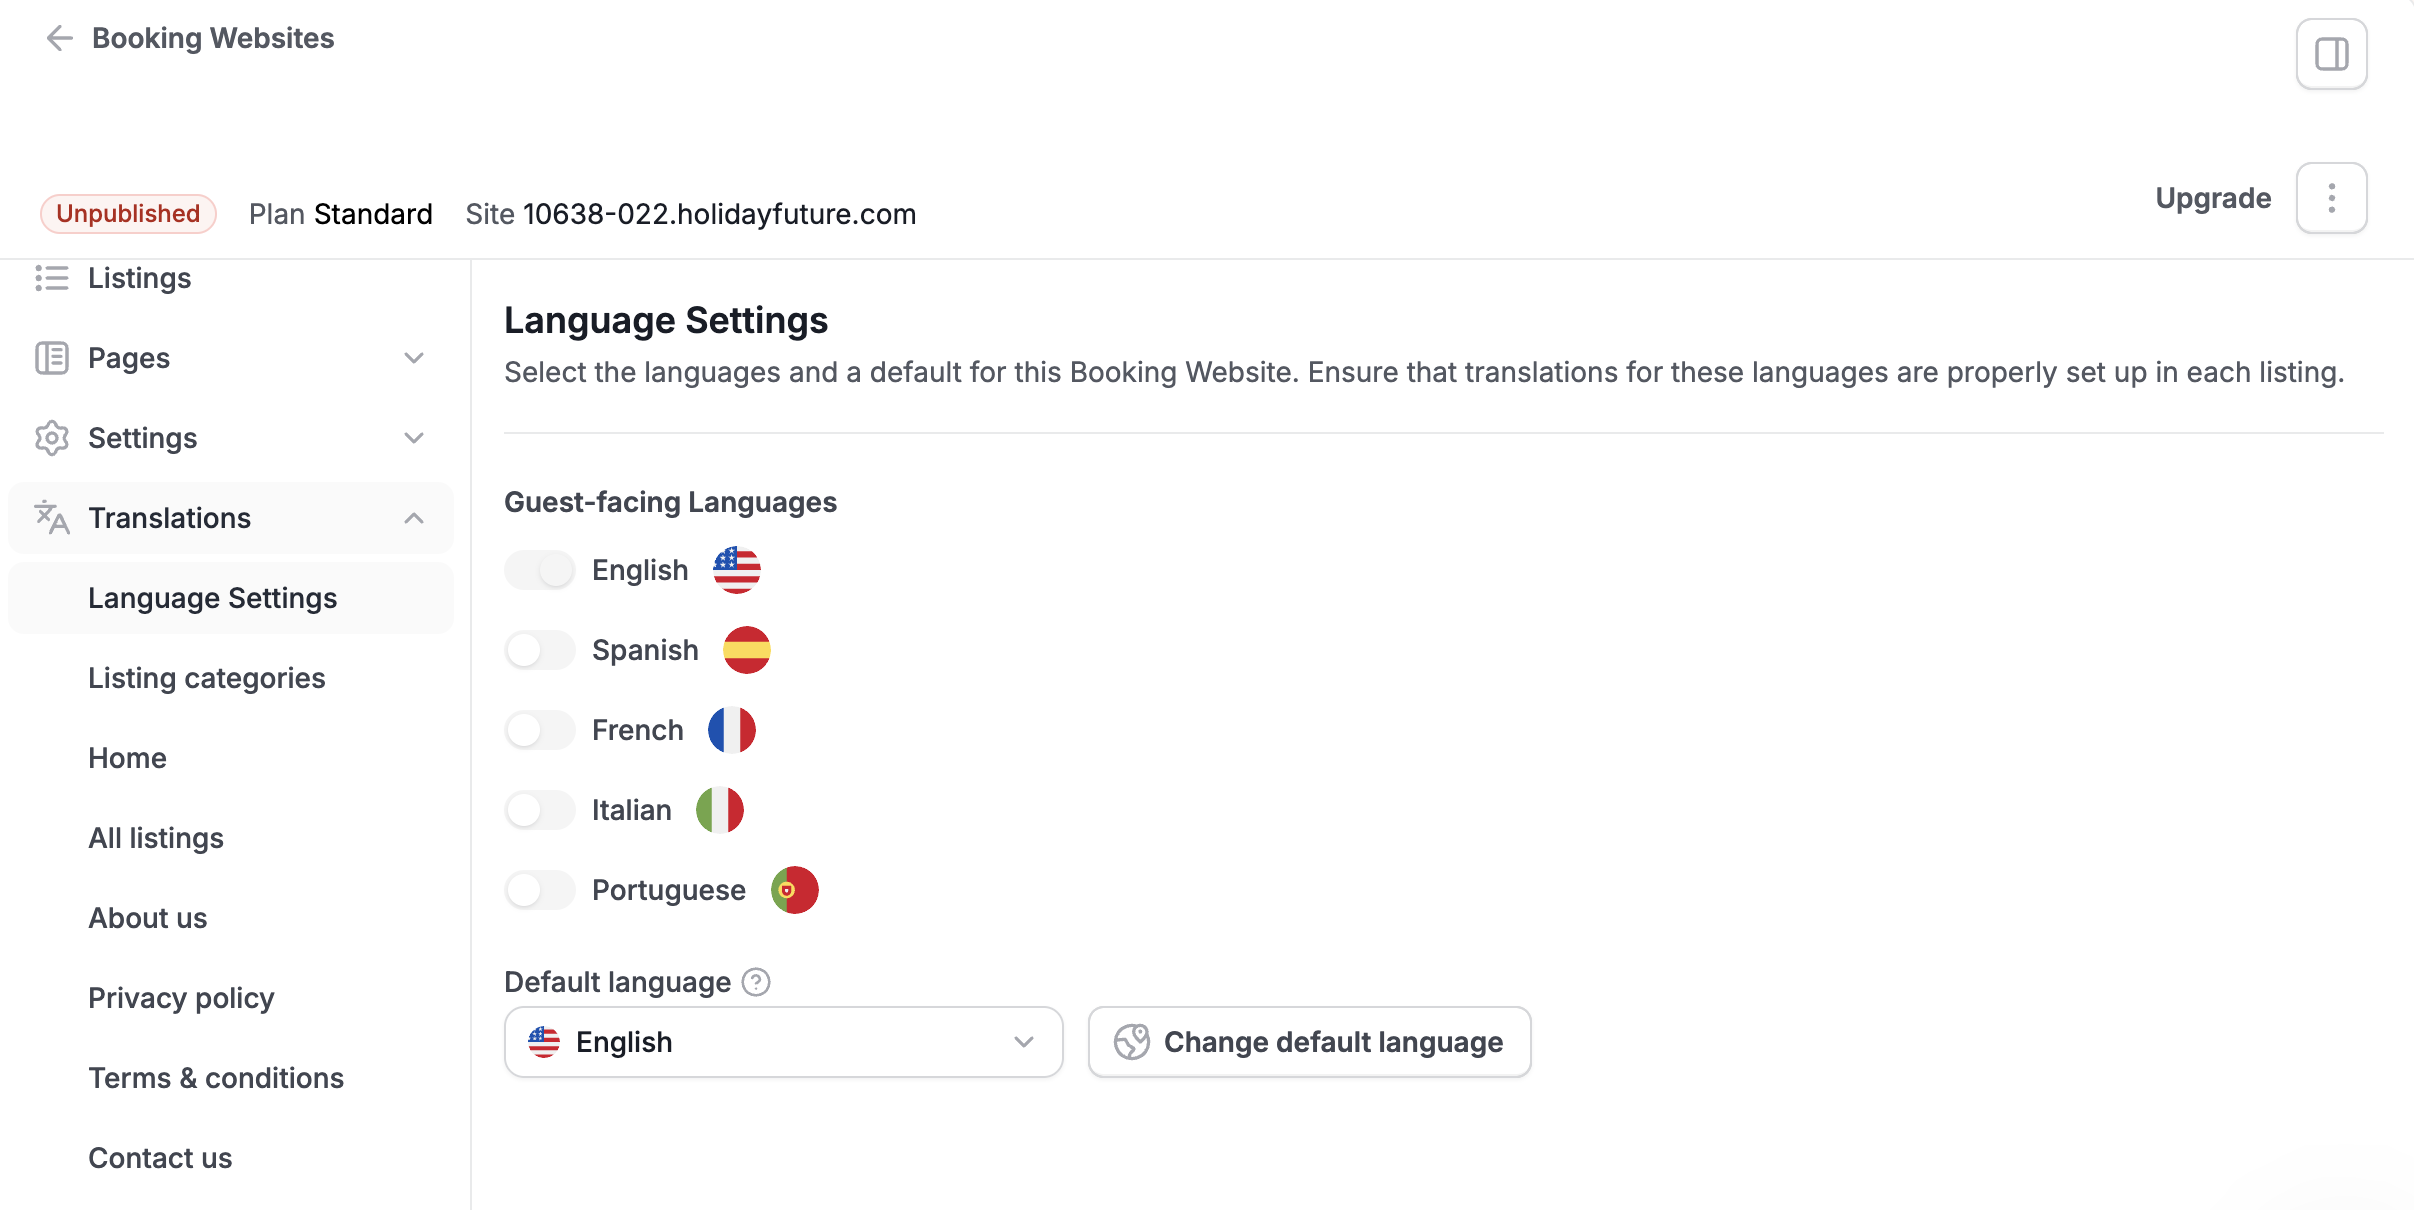Image resolution: width=2414 pixels, height=1210 pixels.
Task: Click the Pages layout icon in sidebar
Action: click(52, 358)
